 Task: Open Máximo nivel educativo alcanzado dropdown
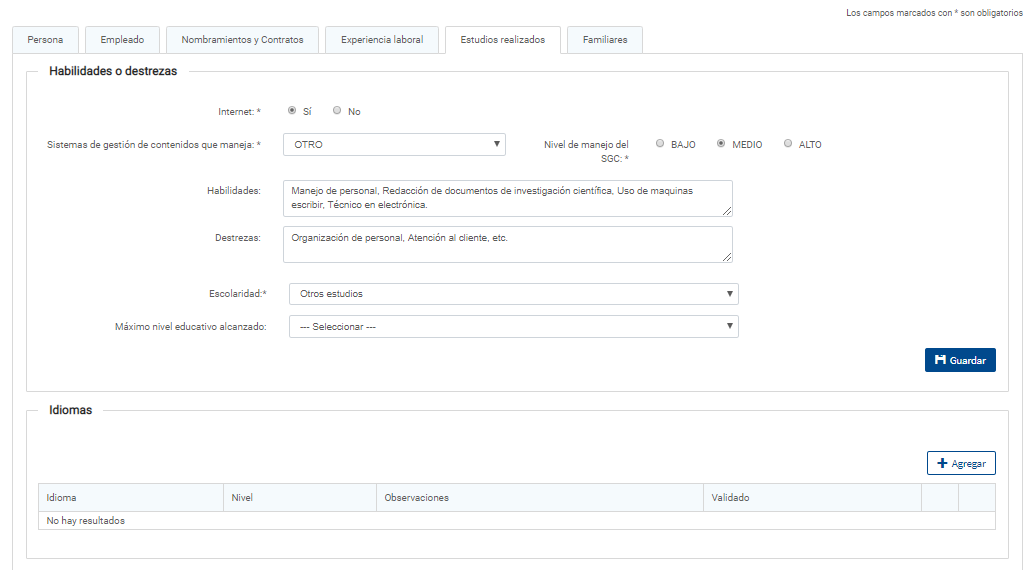(x=513, y=327)
